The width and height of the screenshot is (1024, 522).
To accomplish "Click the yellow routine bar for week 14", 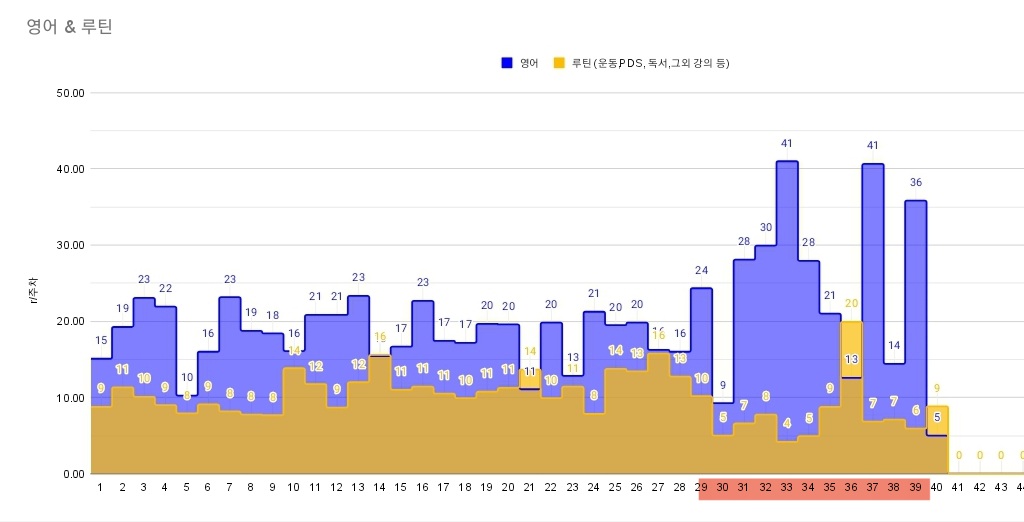I will [380, 415].
